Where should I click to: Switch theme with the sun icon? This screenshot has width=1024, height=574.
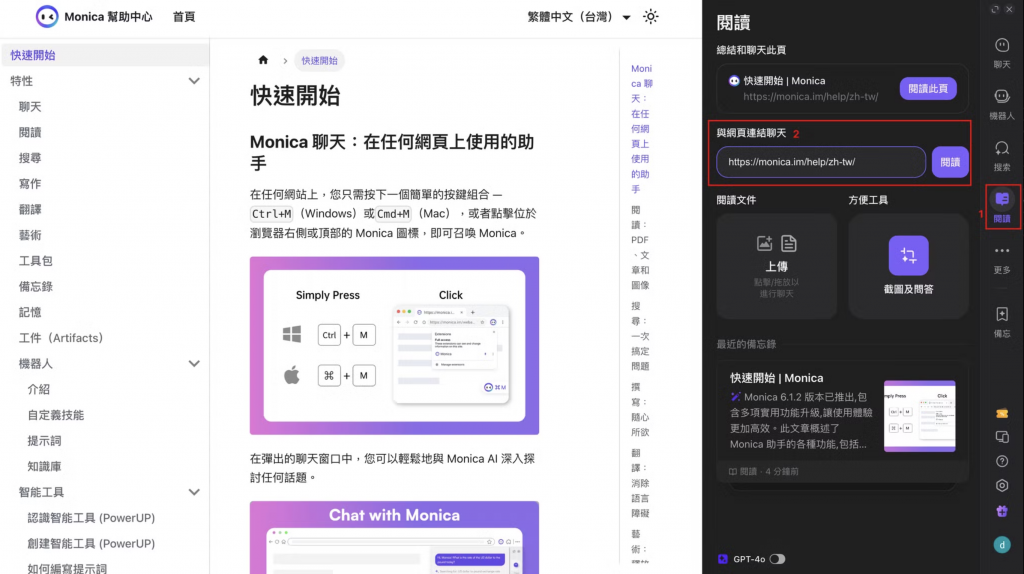650,16
